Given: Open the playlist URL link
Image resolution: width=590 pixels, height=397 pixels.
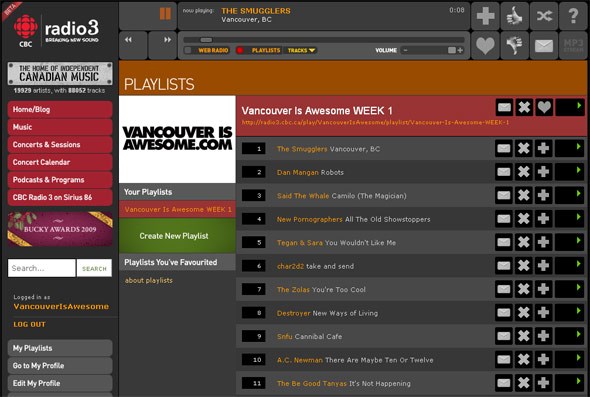Looking at the screenshot, I should click(x=375, y=122).
